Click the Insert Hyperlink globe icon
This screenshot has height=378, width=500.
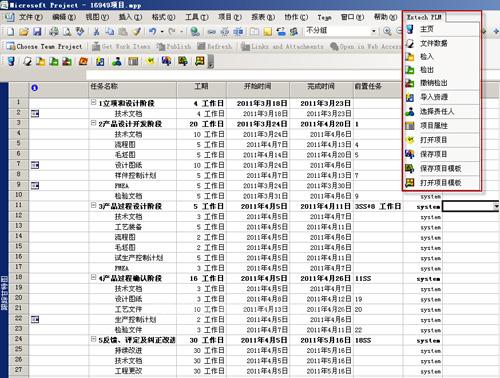coord(195,31)
